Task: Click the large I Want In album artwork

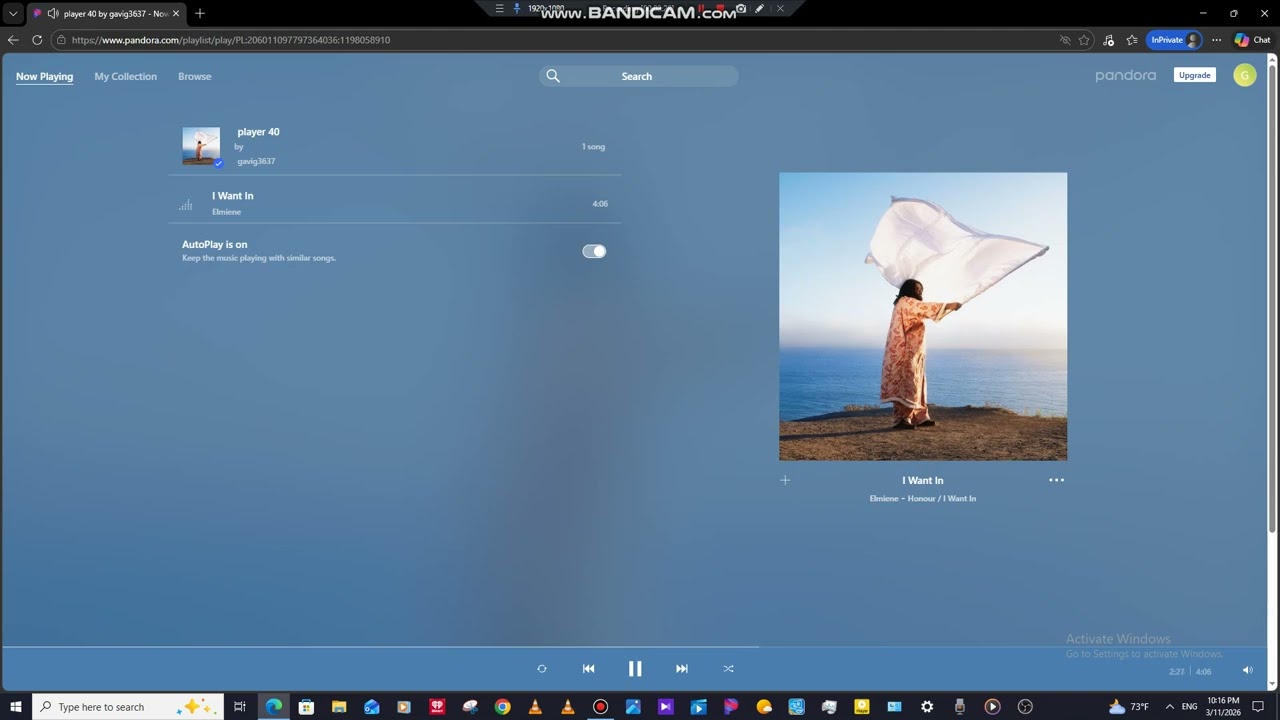Action: (923, 316)
